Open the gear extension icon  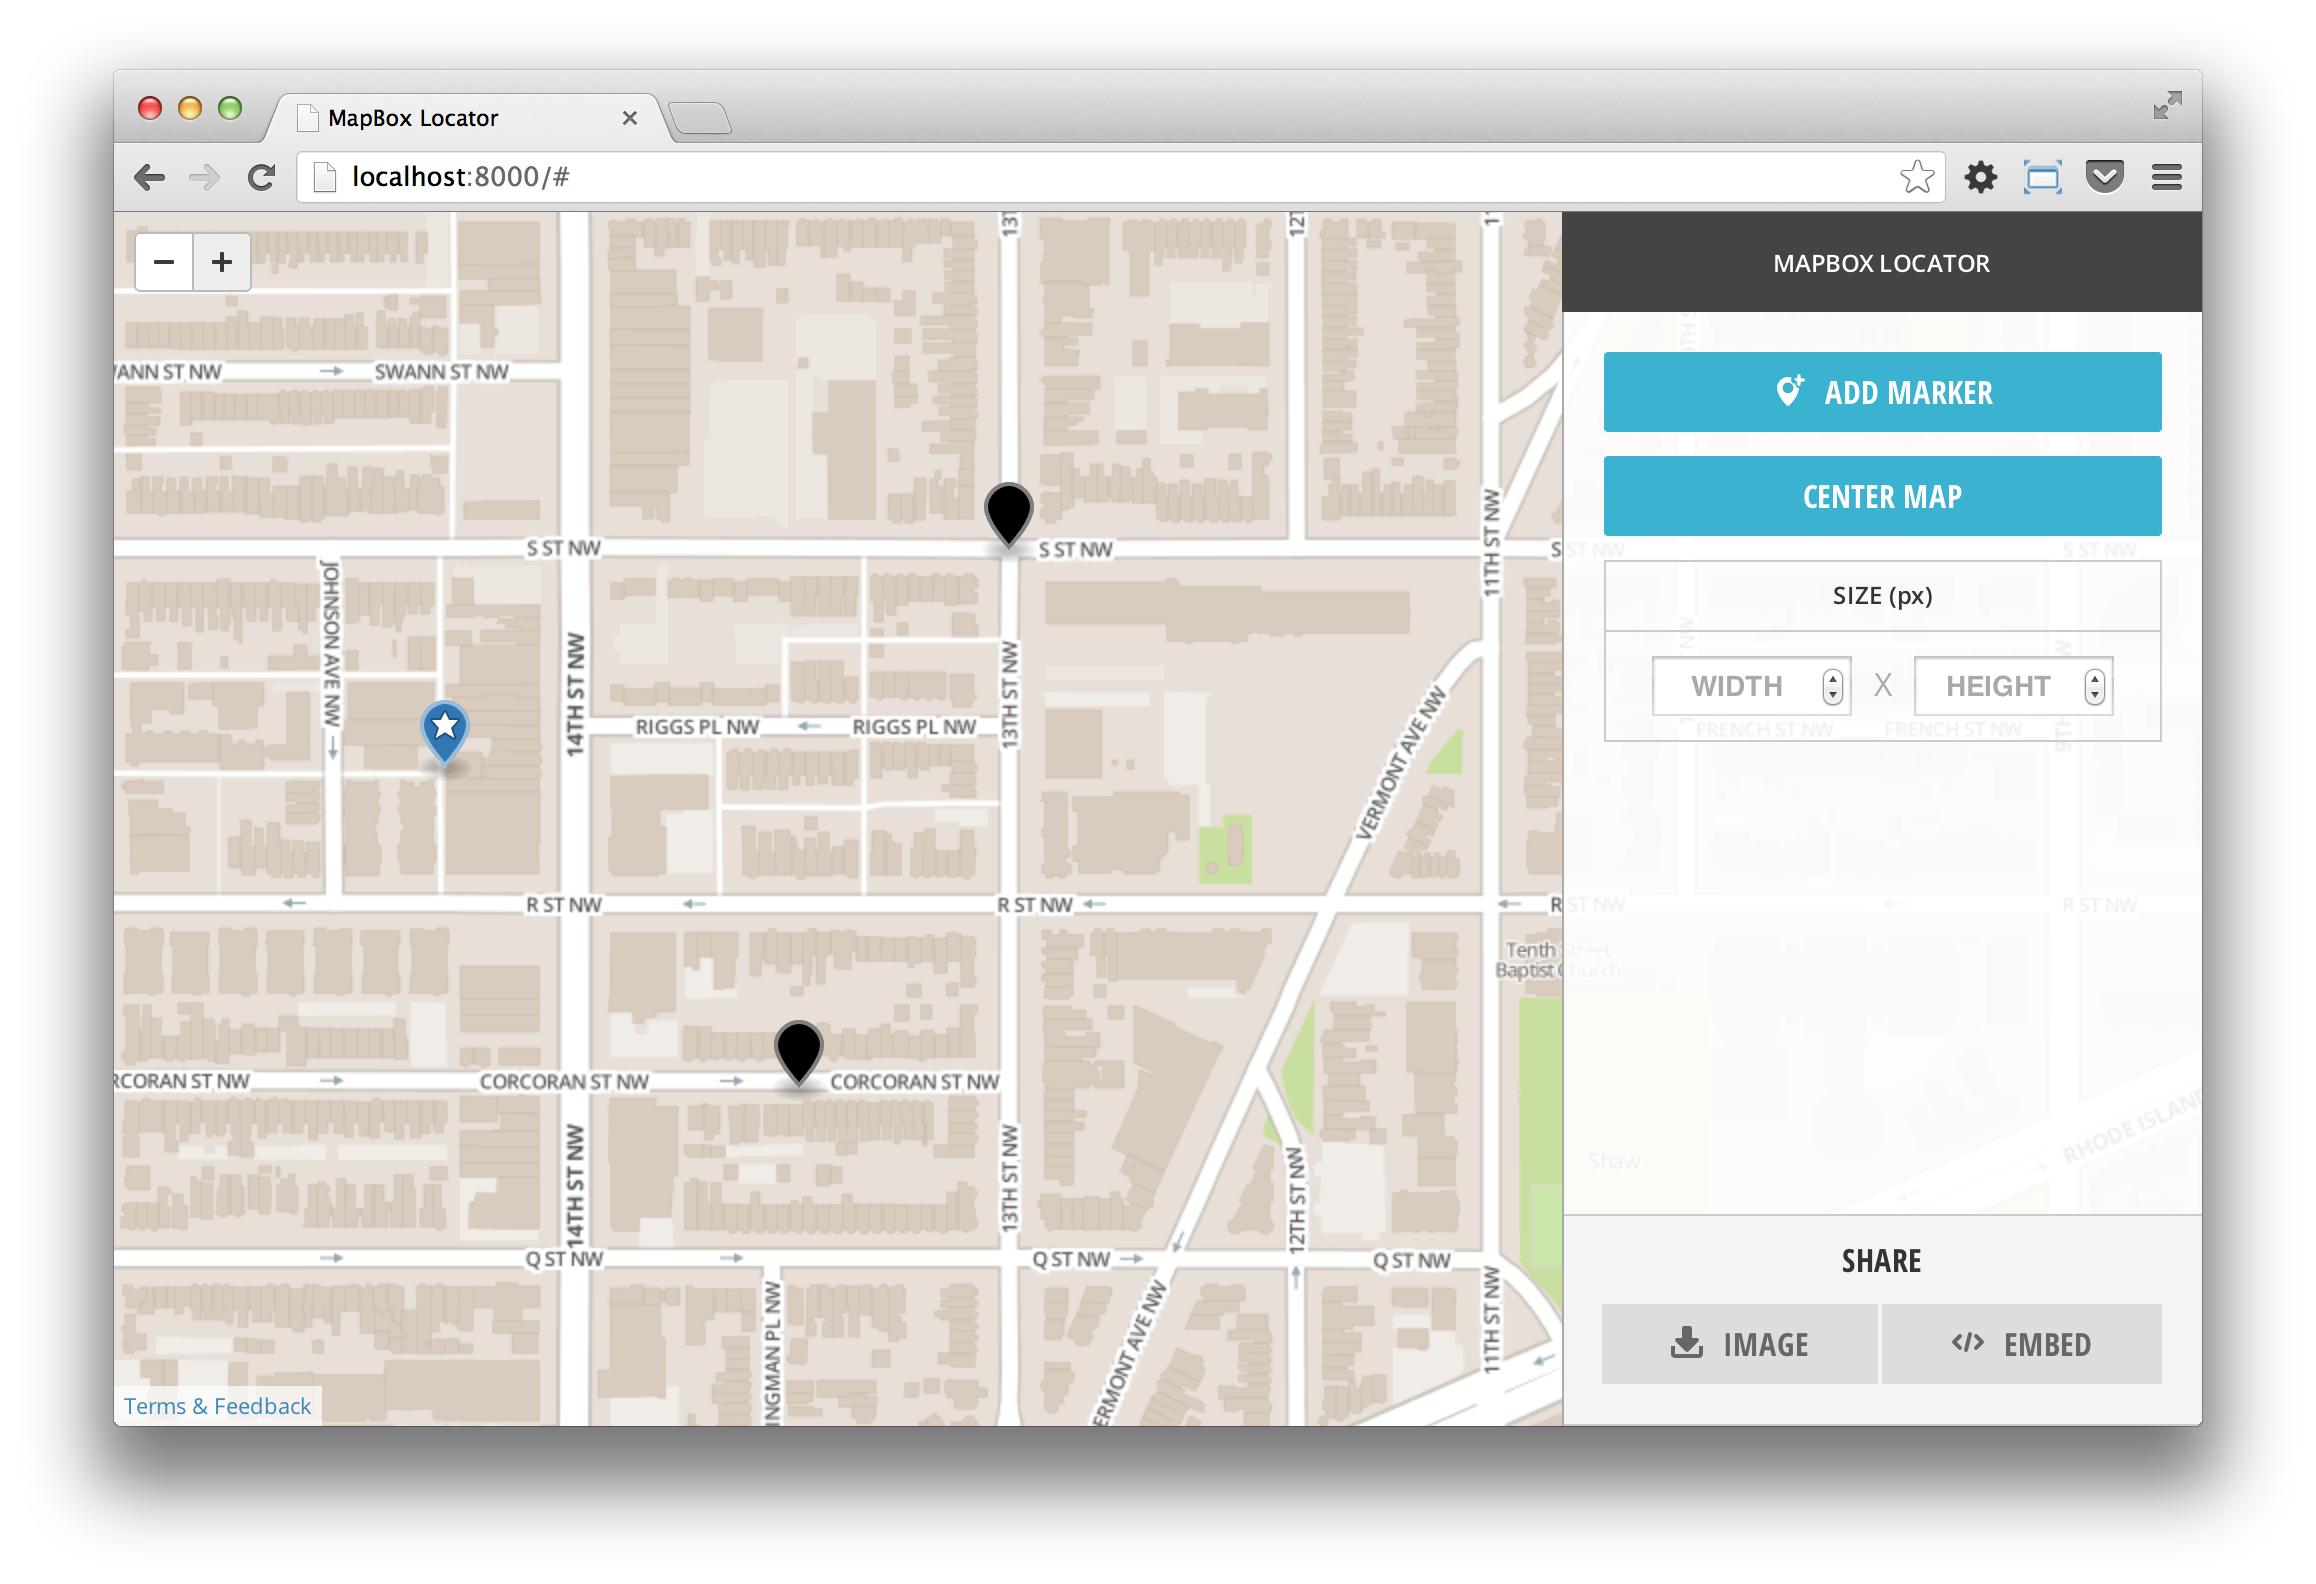[x=1980, y=178]
